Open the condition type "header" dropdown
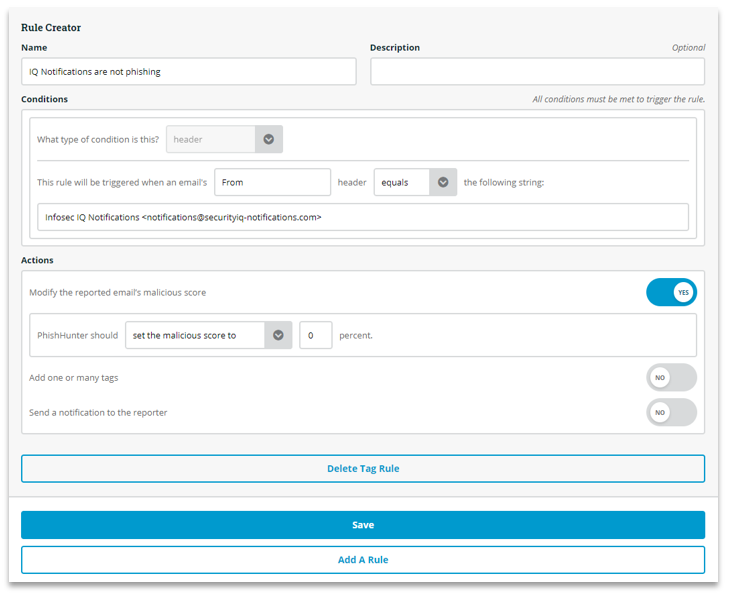729x597 pixels. (224, 140)
